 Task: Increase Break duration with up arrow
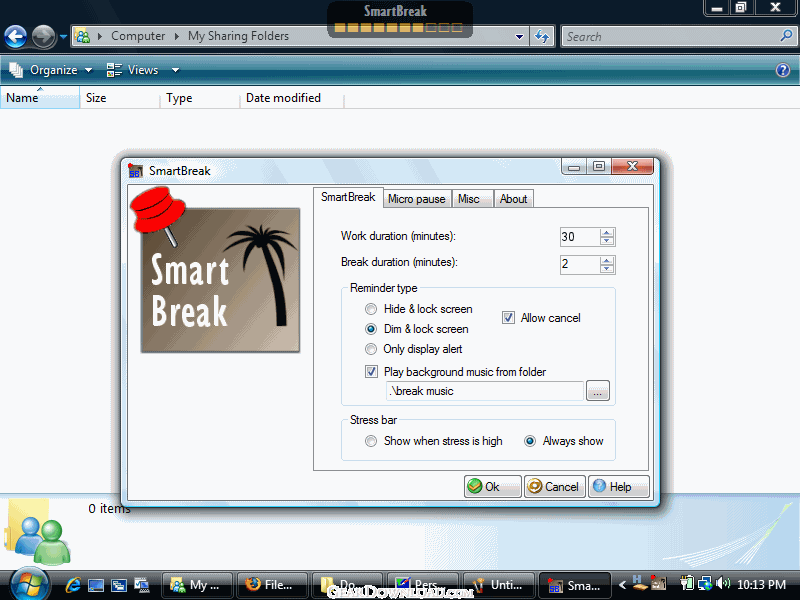(x=607, y=260)
